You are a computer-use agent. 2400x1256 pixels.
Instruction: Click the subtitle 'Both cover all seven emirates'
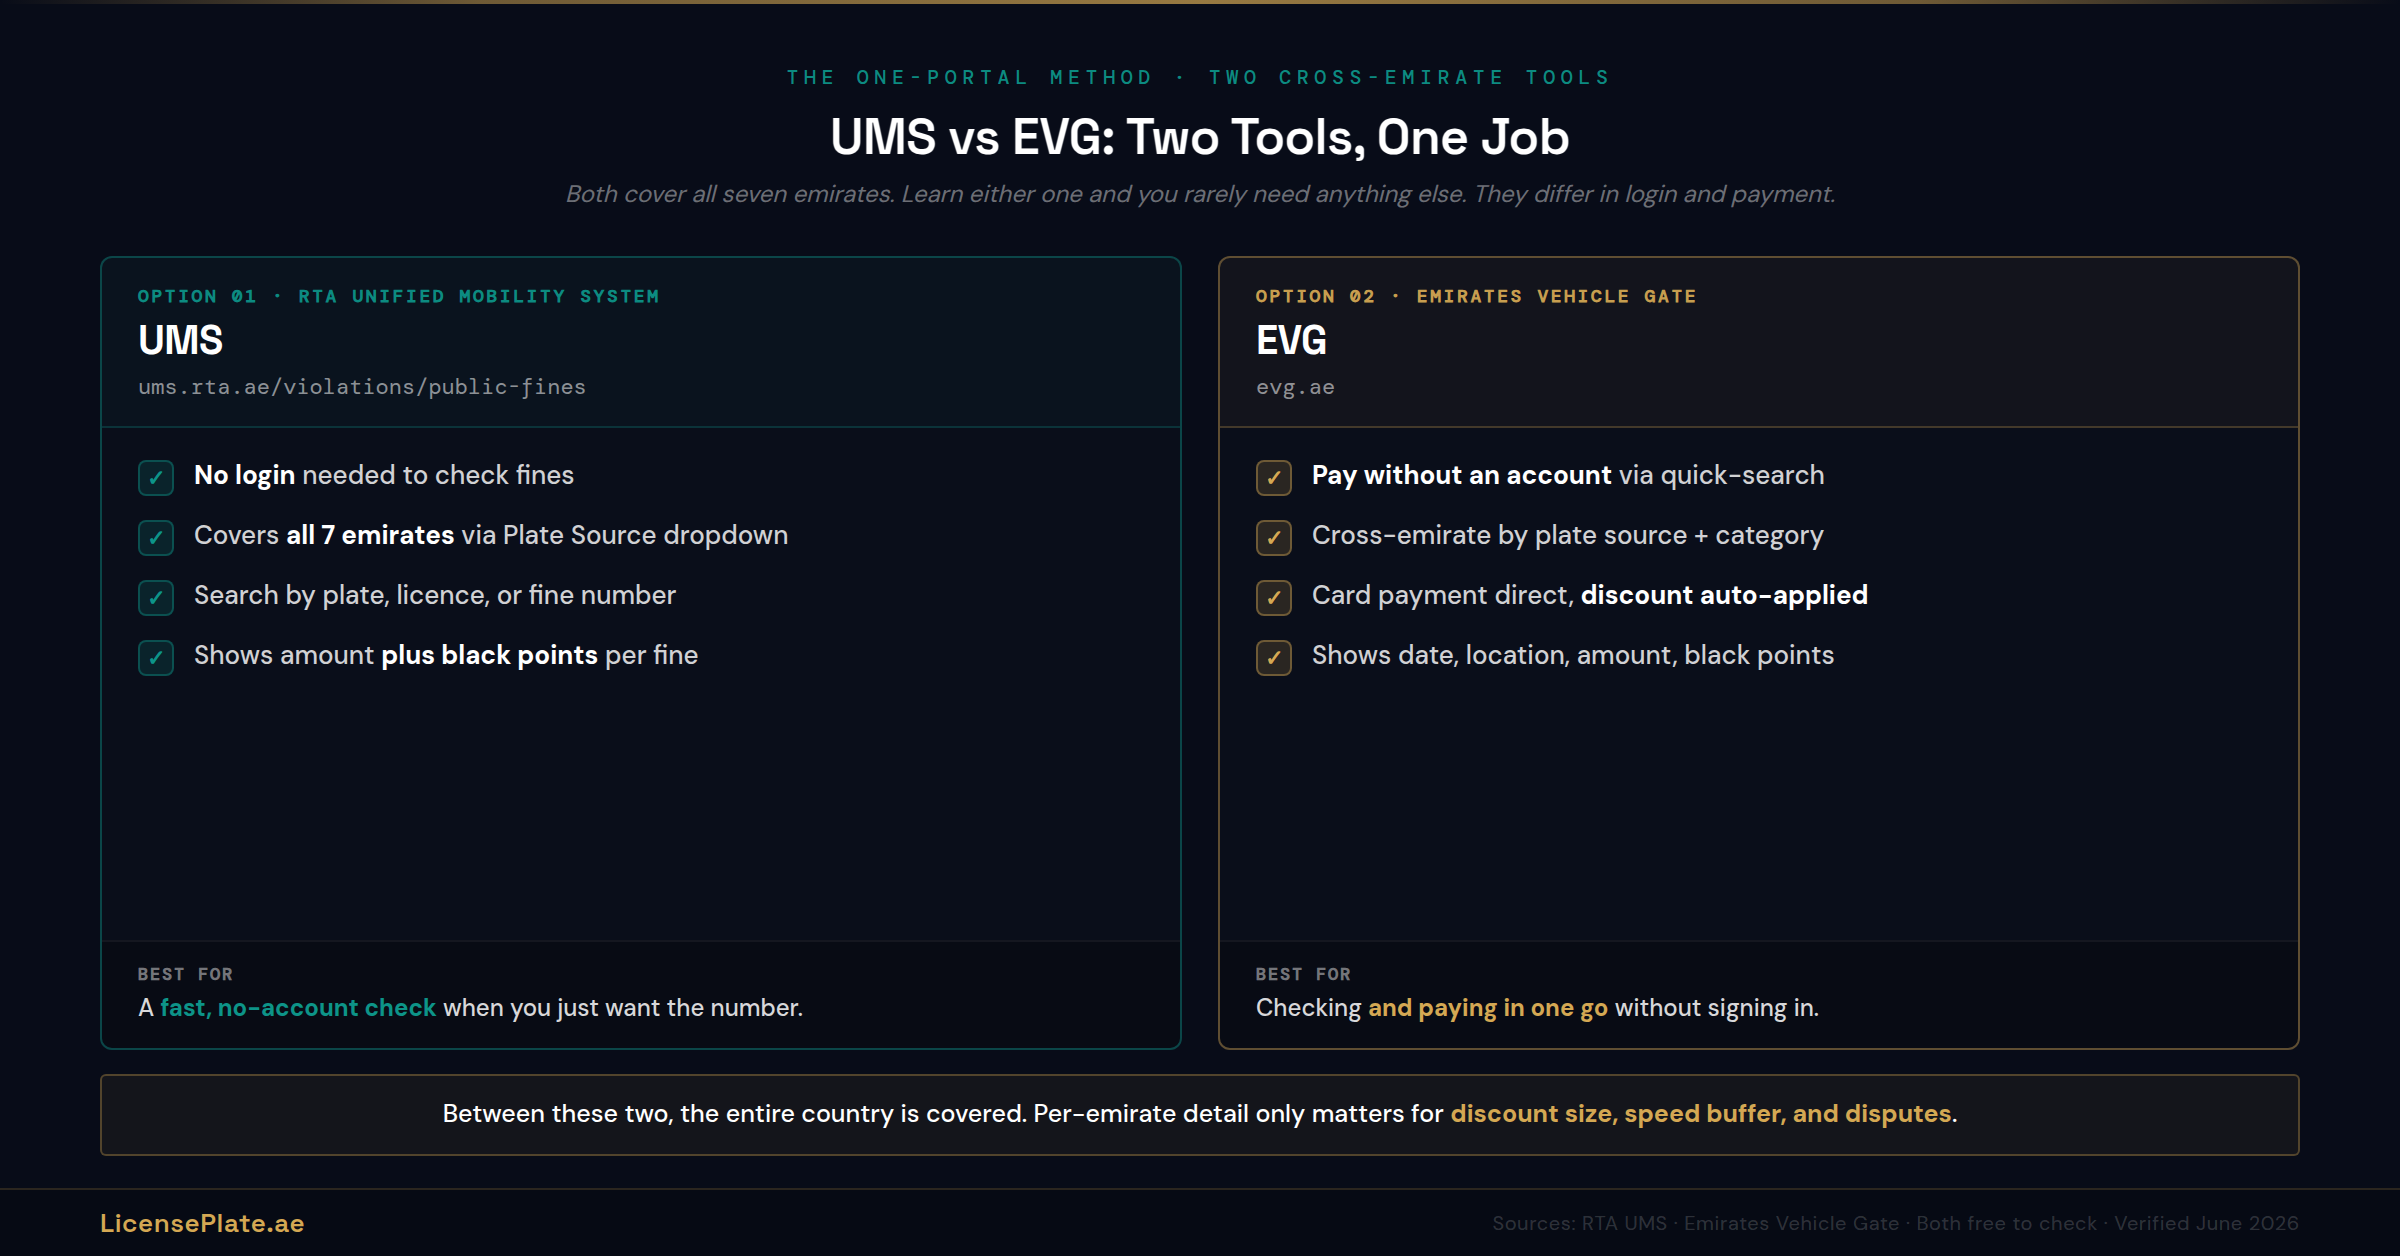(x=1200, y=194)
